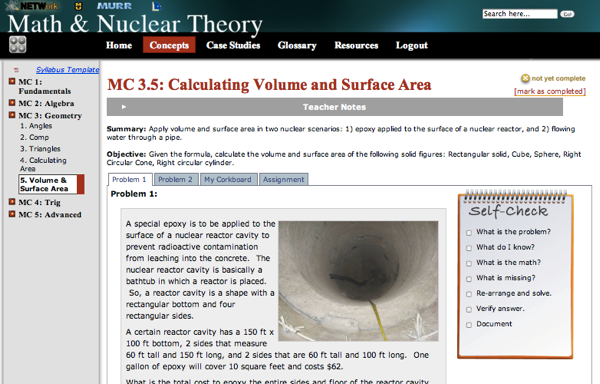Check 'What is the problem?' box
Image resolution: width=600 pixels, height=384 pixels.
coord(469,233)
